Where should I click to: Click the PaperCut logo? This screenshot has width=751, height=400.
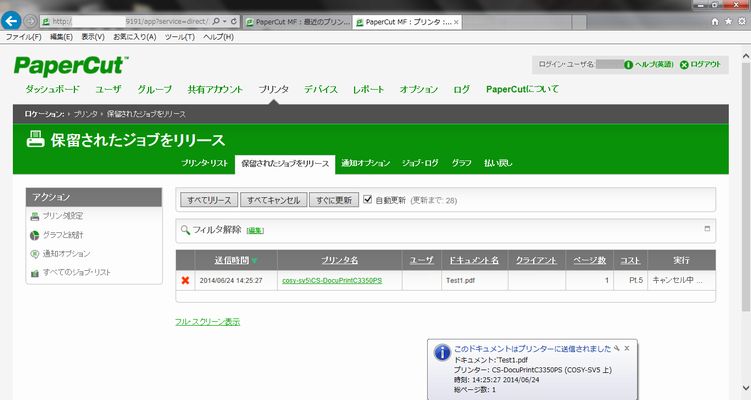71,66
